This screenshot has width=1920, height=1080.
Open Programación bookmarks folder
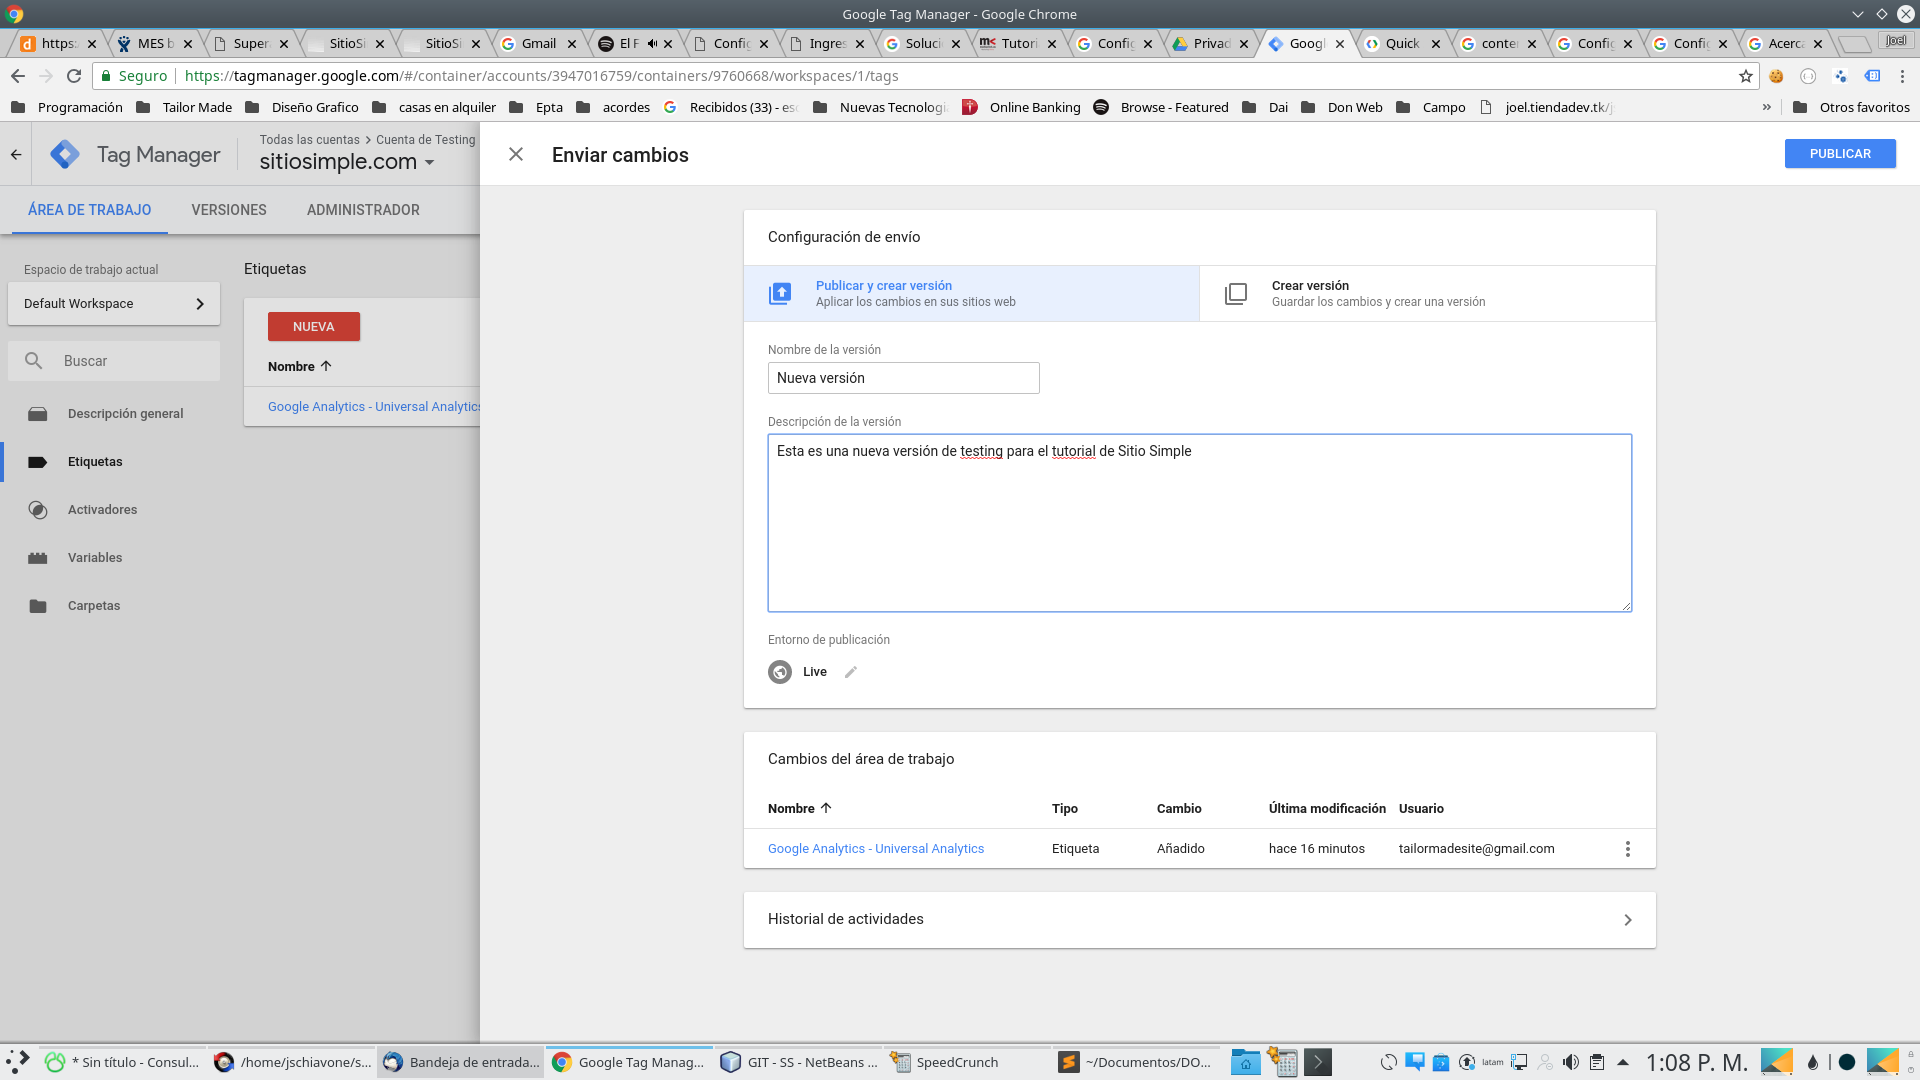tap(66, 107)
